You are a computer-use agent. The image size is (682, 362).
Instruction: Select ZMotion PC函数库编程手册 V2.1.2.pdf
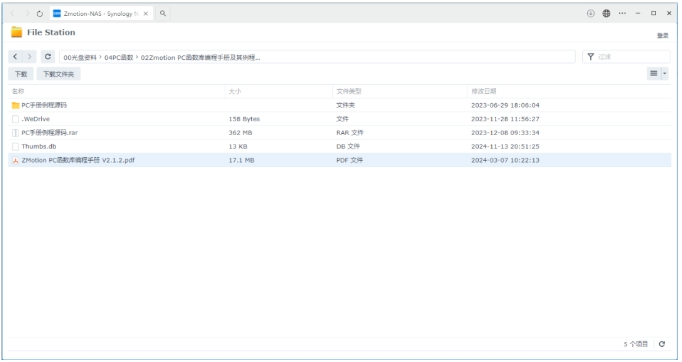[339, 160]
